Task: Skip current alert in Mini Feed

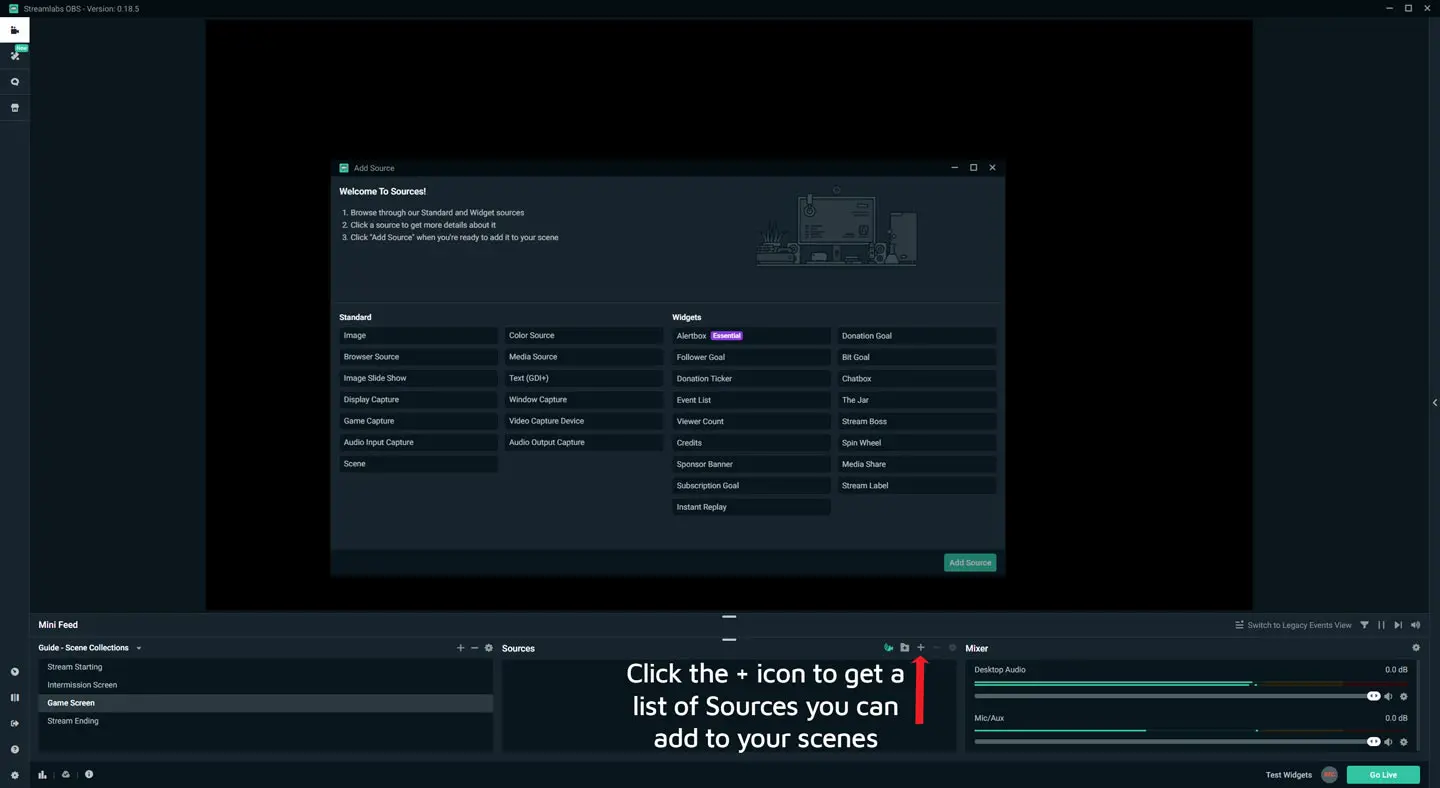Action: (x=1398, y=625)
